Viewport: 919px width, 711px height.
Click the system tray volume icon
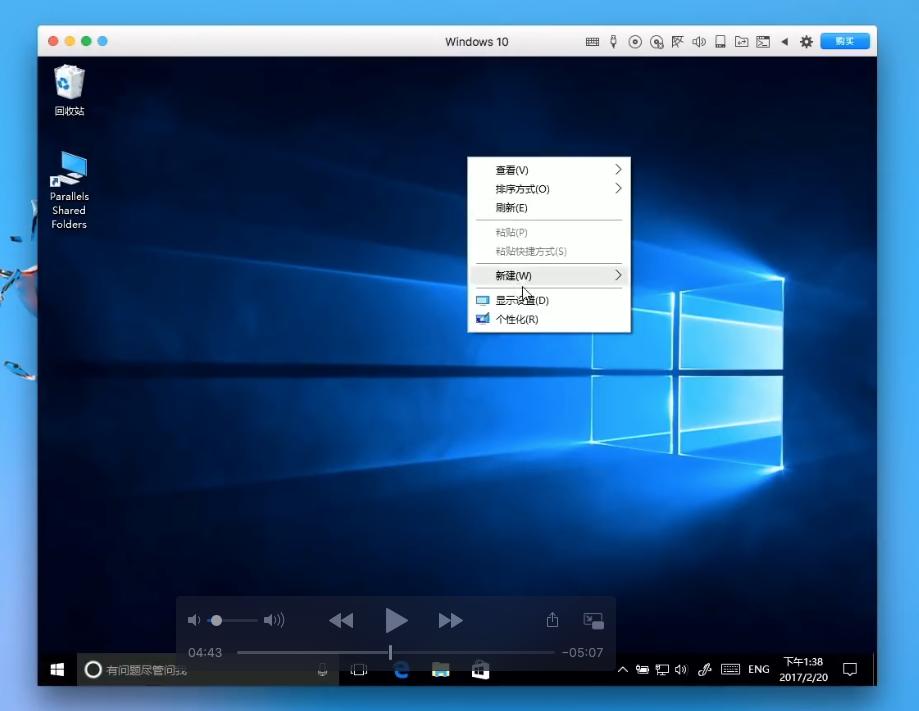[681, 669]
